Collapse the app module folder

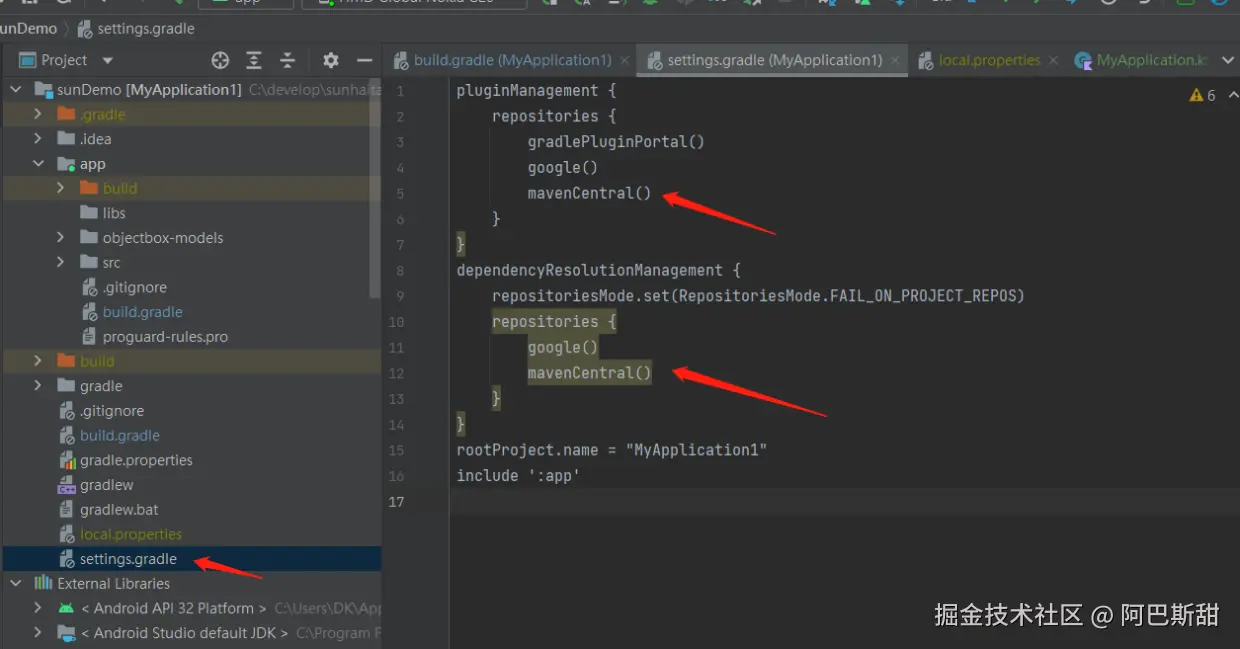[38, 164]
